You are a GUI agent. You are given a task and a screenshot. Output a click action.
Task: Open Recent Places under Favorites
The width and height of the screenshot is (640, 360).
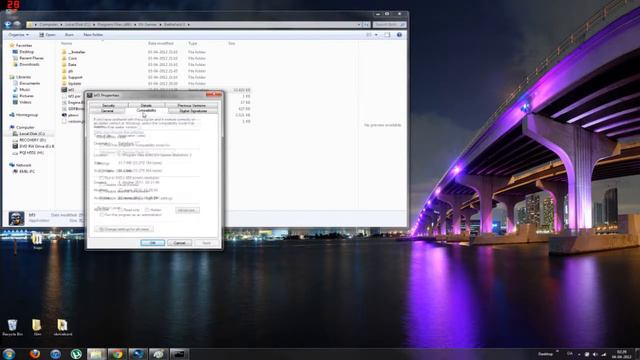click(31, 58)
